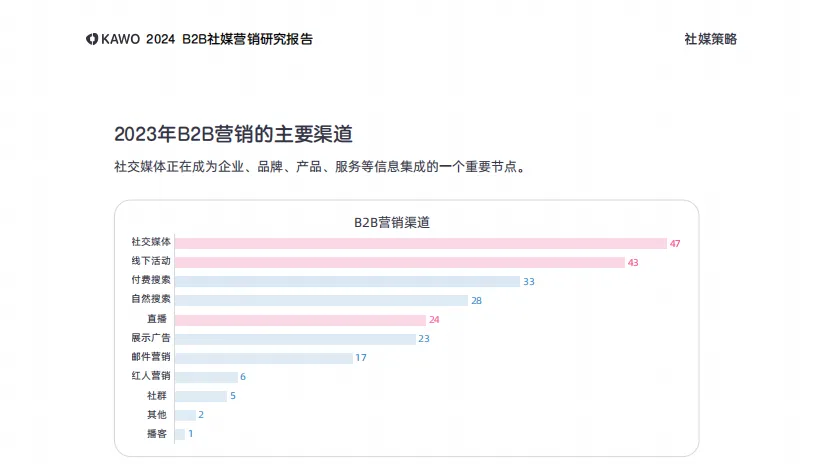This screenshot has width=822, height=470.
Task: Click the 播客 axis label
Action: click(157, 434)
